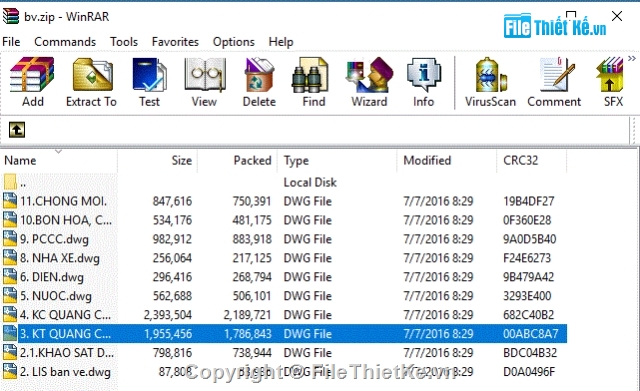The width and height of the screenshot is (640, 391).
Task: Open the Commands menu
Action: 65,42
